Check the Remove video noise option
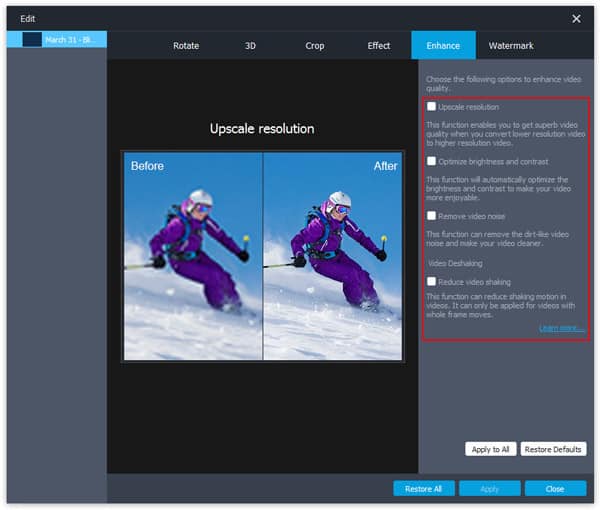 (x=432, y=215)
